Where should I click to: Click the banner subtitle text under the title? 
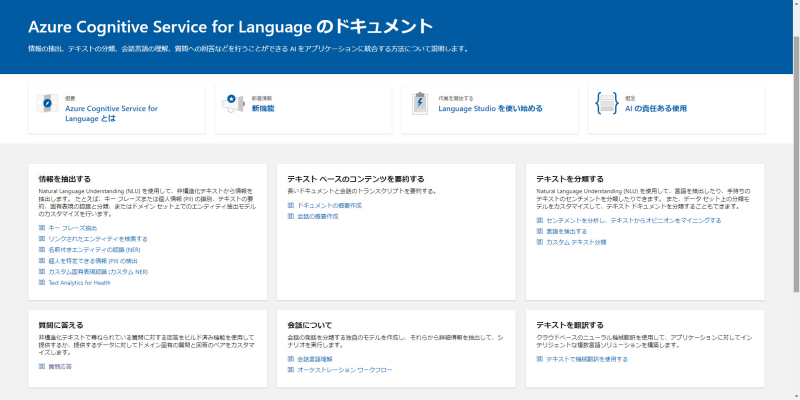pyautogui.click(x=248, y=49)
